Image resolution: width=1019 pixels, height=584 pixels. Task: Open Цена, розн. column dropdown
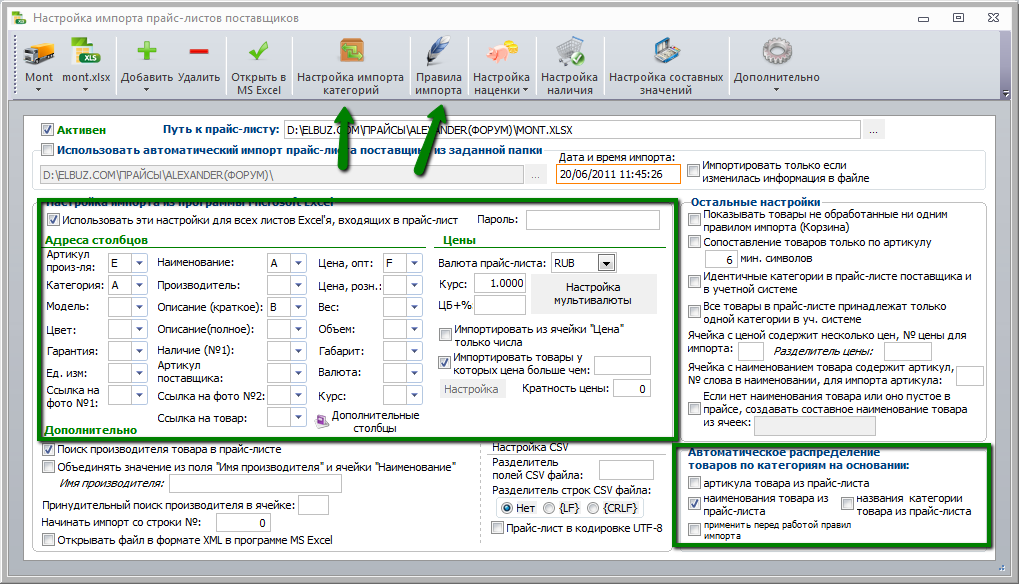(415, 285)
